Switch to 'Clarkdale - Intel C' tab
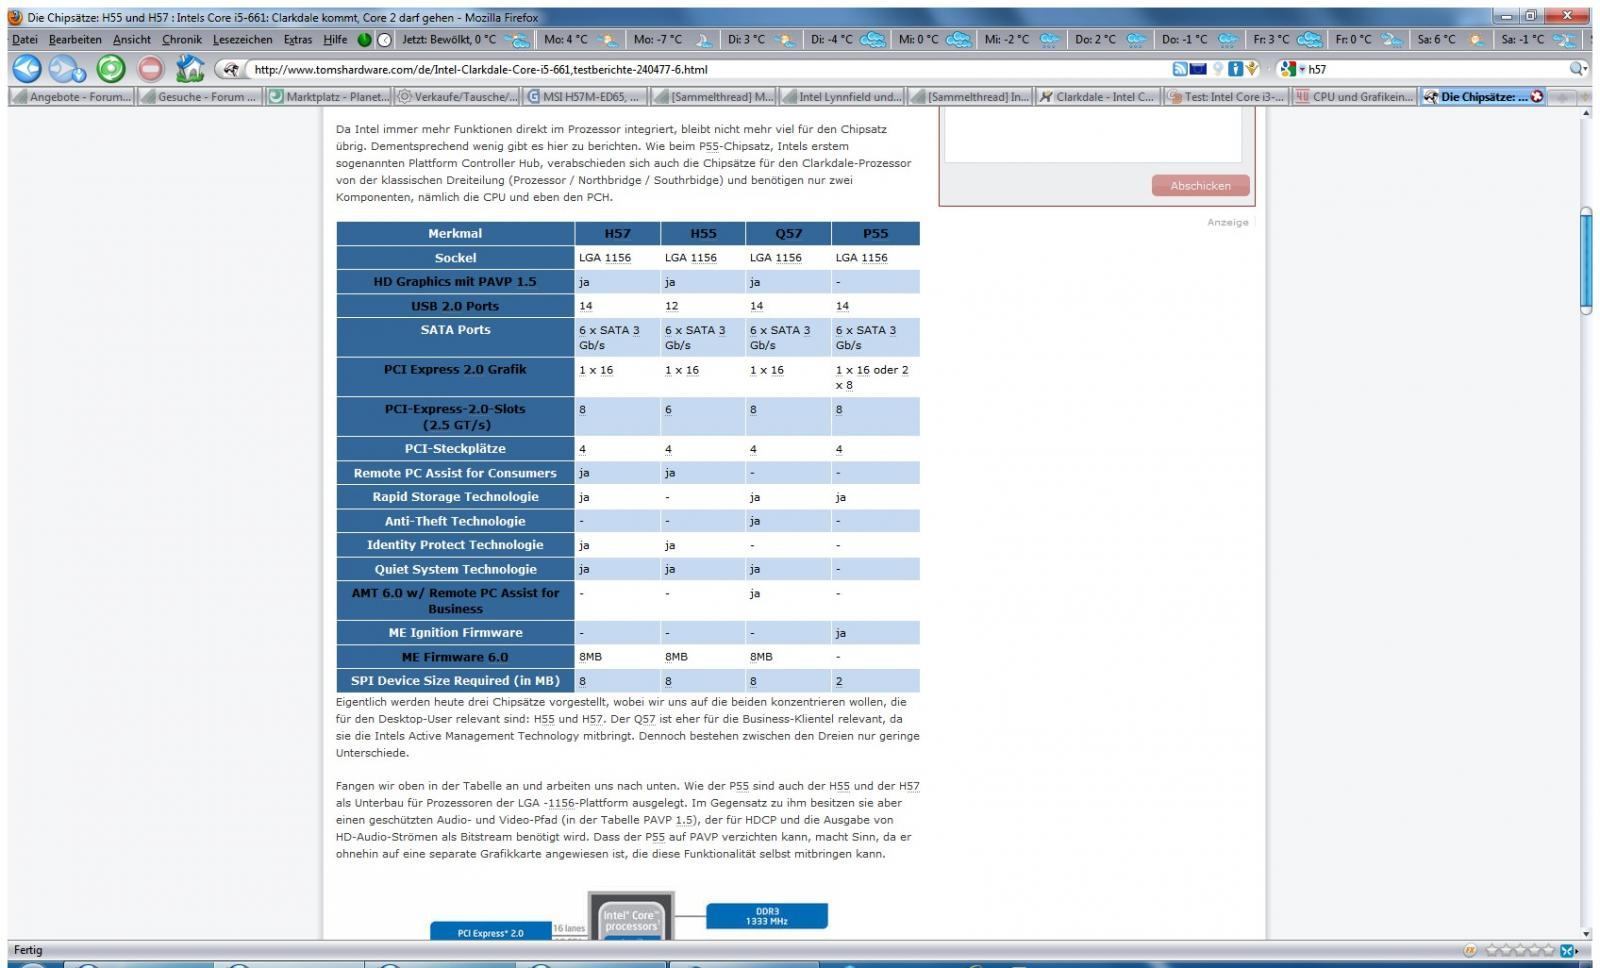Viewport: 1600px width, 968px height. point(1100,97)
